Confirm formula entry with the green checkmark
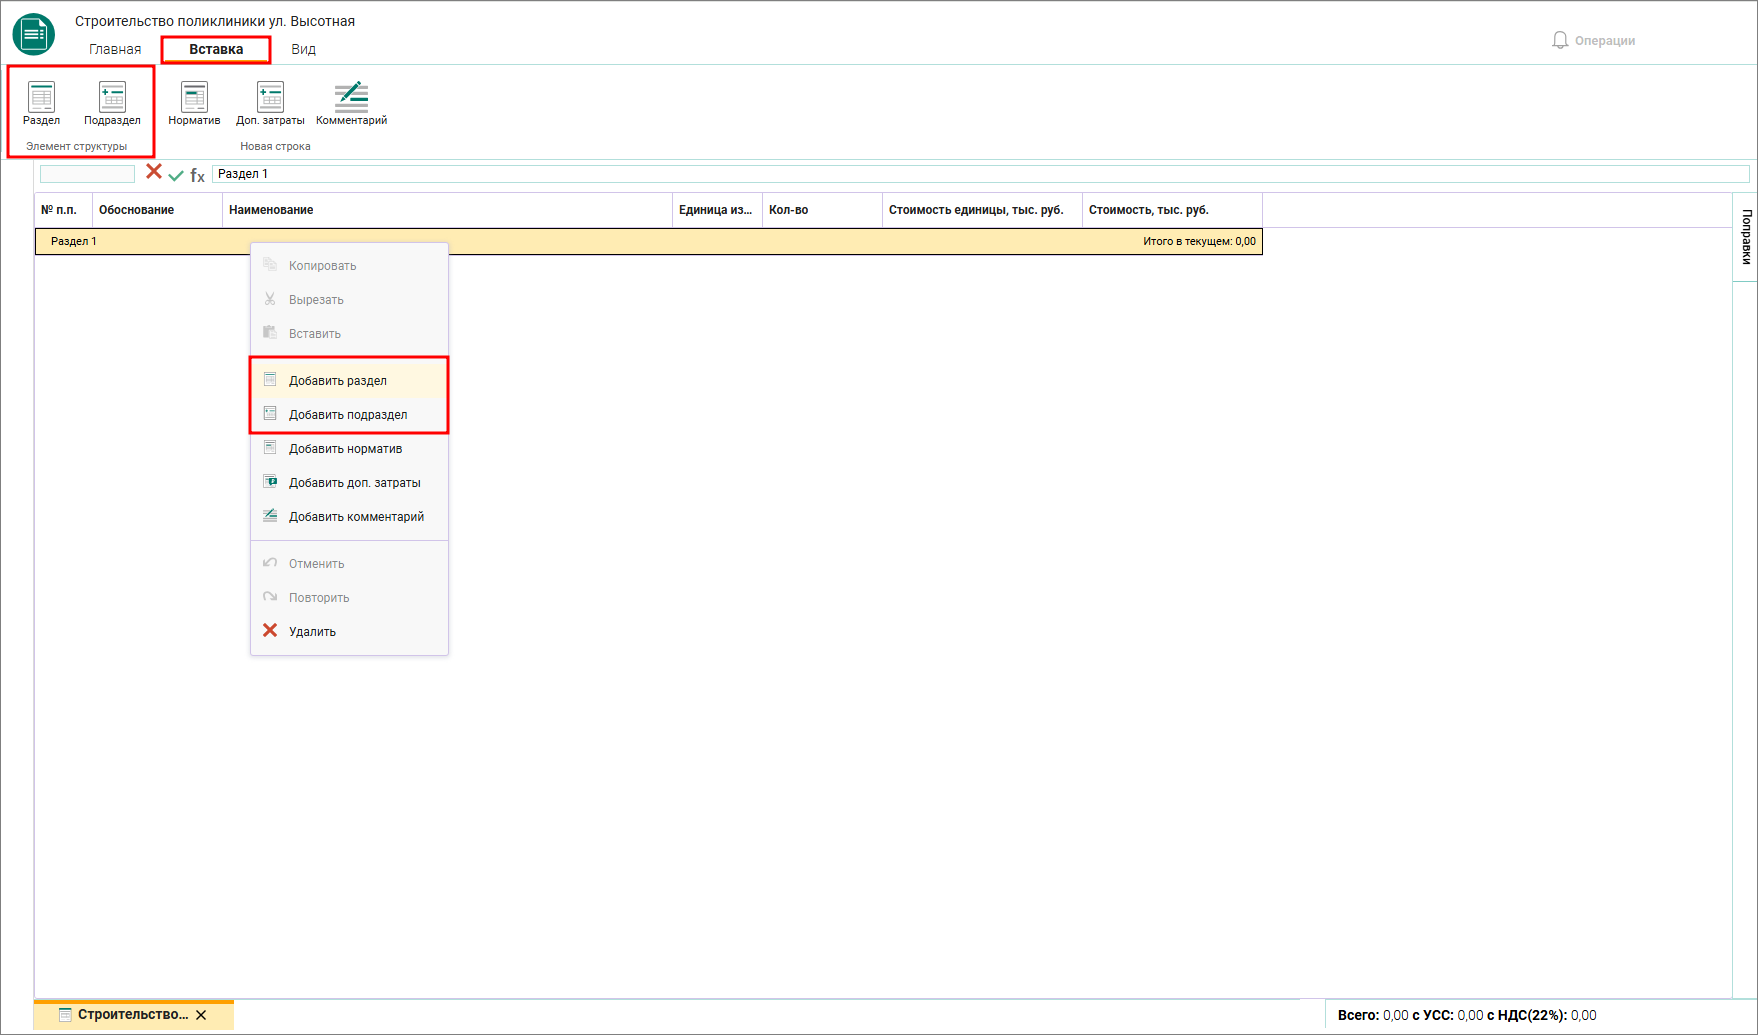The image size is (1758, 1035). click(x=176, y=175)
